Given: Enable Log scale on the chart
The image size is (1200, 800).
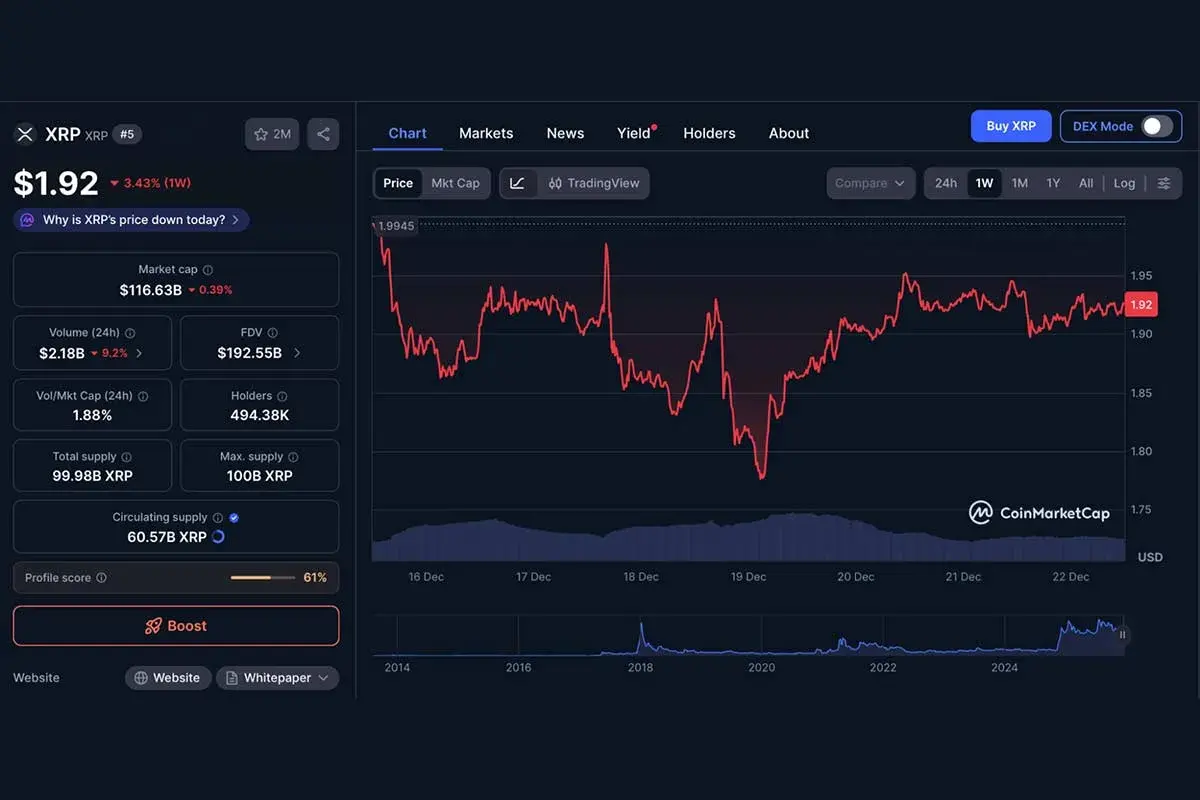Looking at the screenshot, I should click(1124, 183).
